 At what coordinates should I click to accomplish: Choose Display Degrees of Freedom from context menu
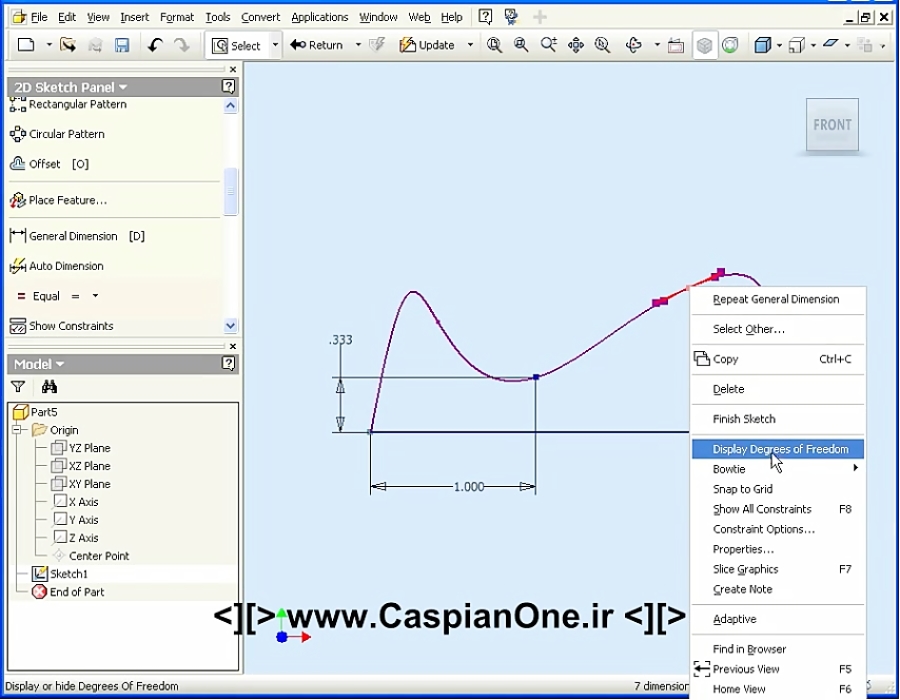point(776,448)
